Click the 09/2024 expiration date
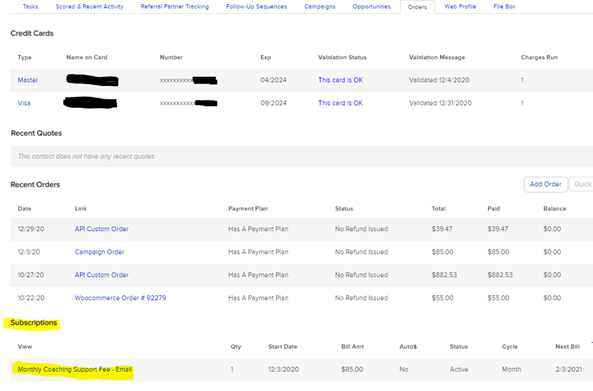Viewport: 593px width, 391px height. 273,103
